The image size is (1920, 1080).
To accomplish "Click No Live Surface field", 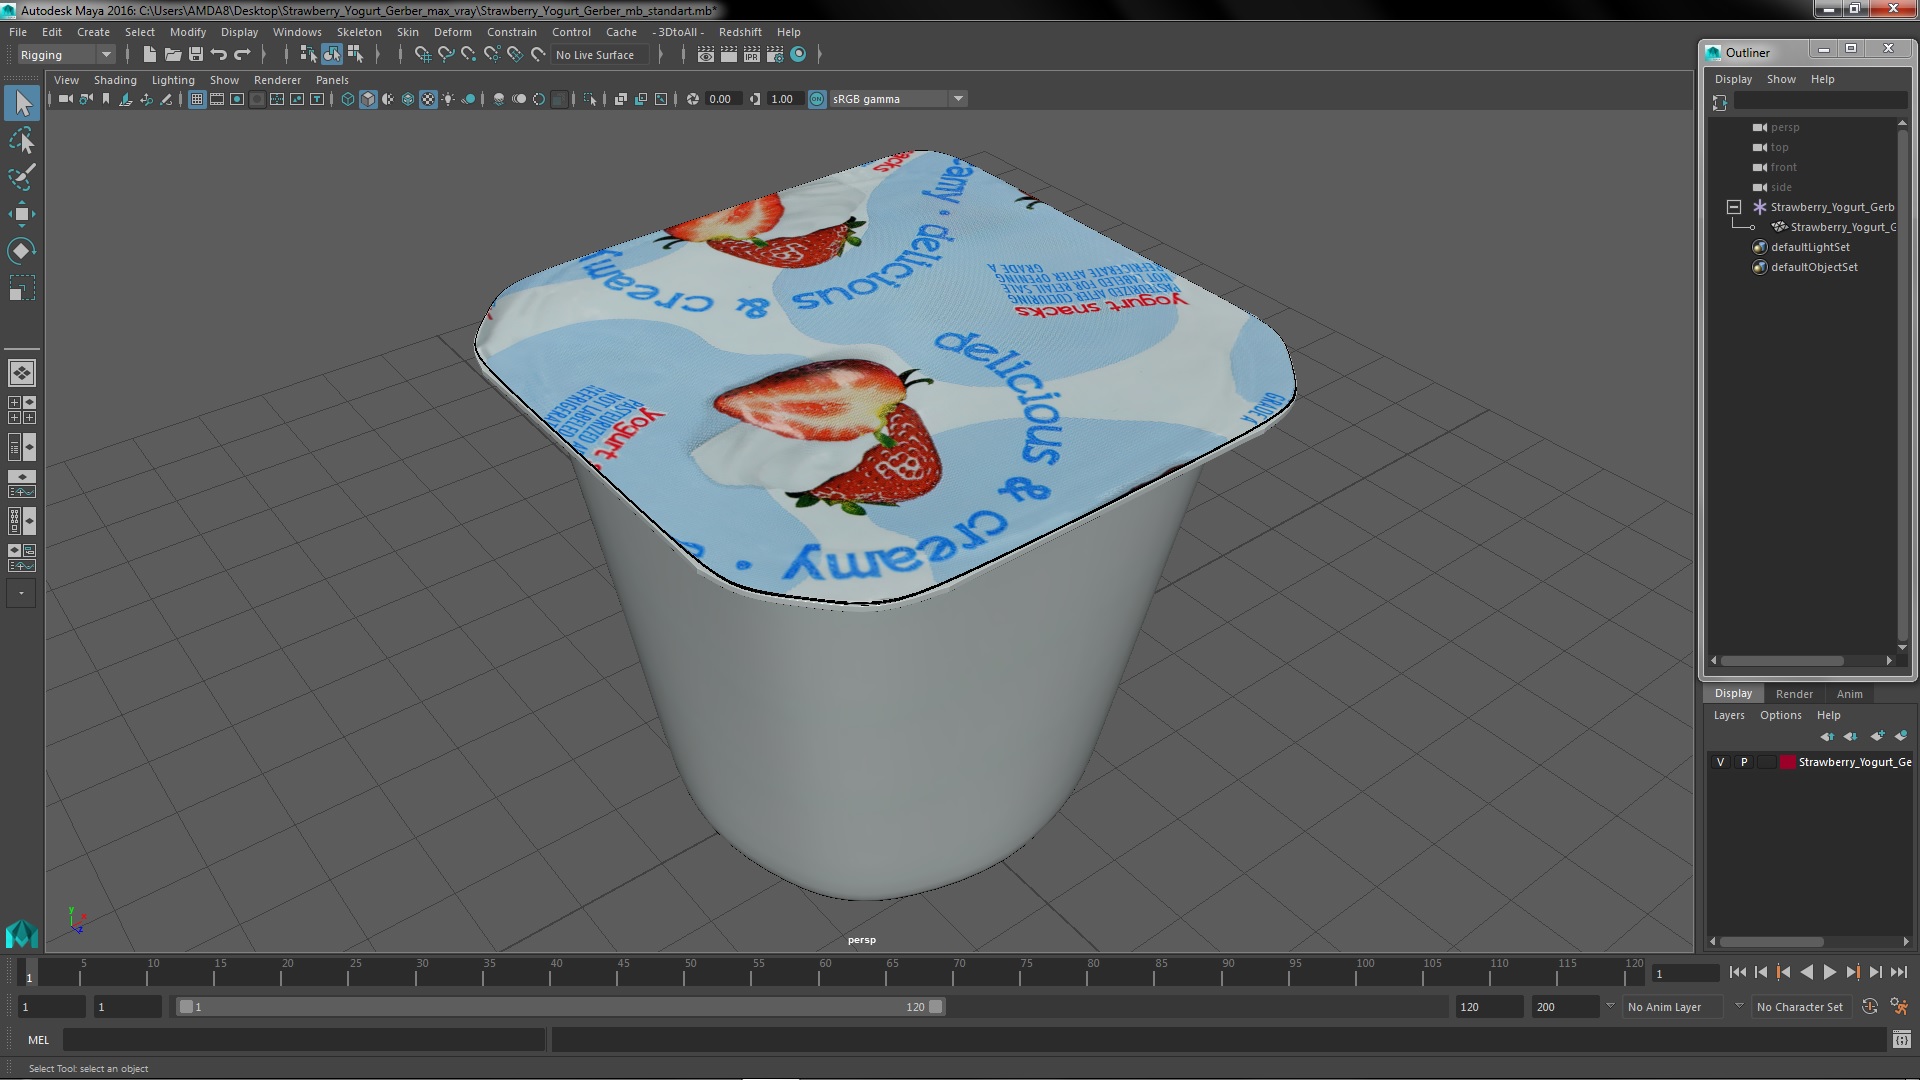I will click(599, 55).
